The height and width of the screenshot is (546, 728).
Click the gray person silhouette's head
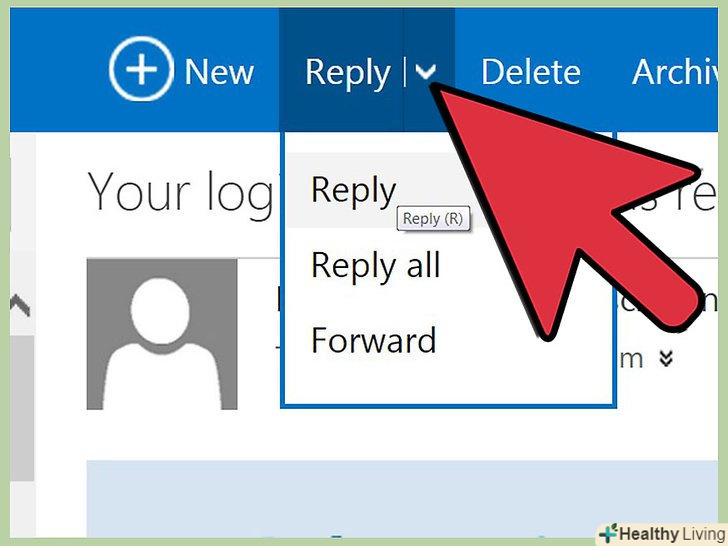(160, 311)
